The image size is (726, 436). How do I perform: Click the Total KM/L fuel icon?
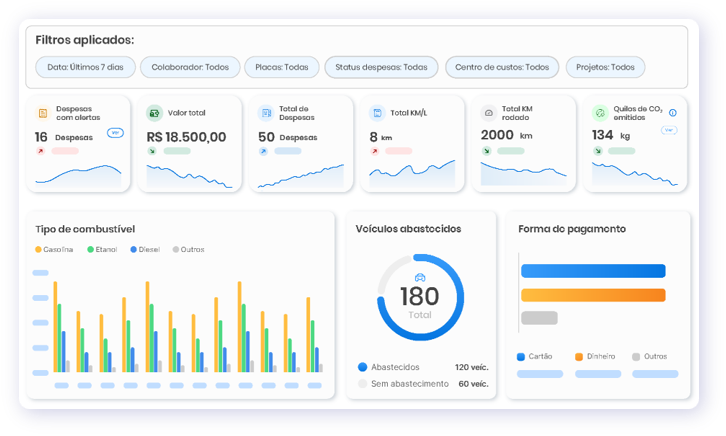tap(377, 113)
